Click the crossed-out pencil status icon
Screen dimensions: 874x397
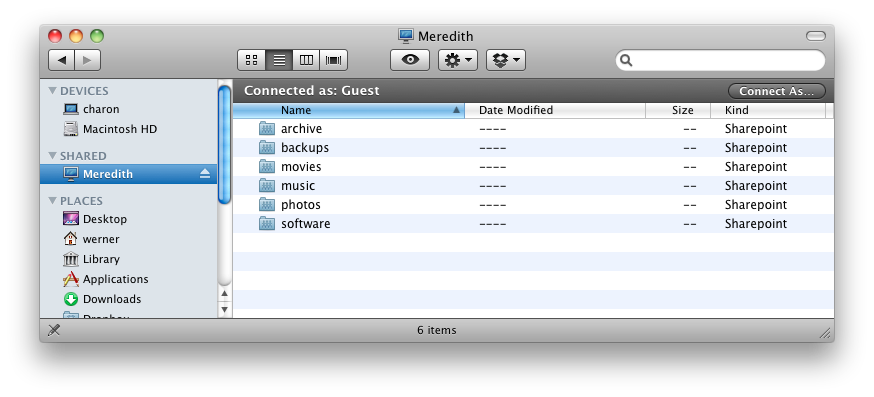tap(54, 330)
